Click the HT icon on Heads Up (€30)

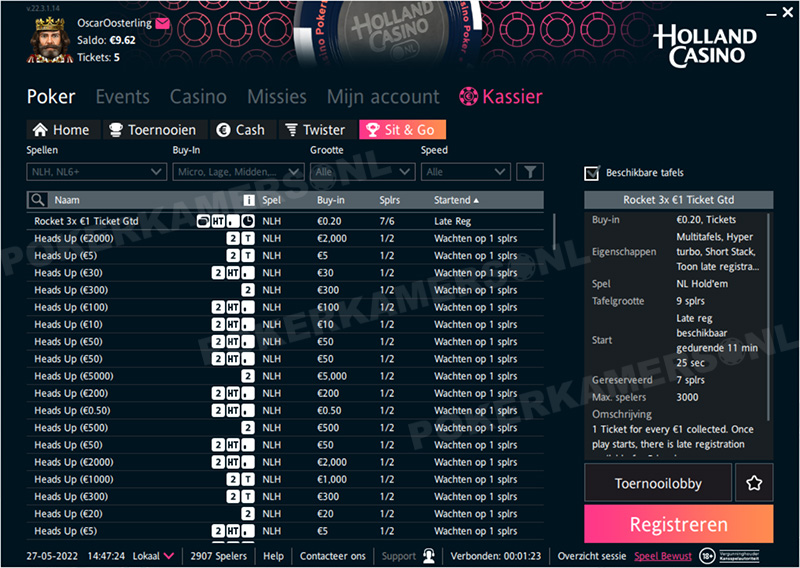pyautogui.click(x=233, y=273)
